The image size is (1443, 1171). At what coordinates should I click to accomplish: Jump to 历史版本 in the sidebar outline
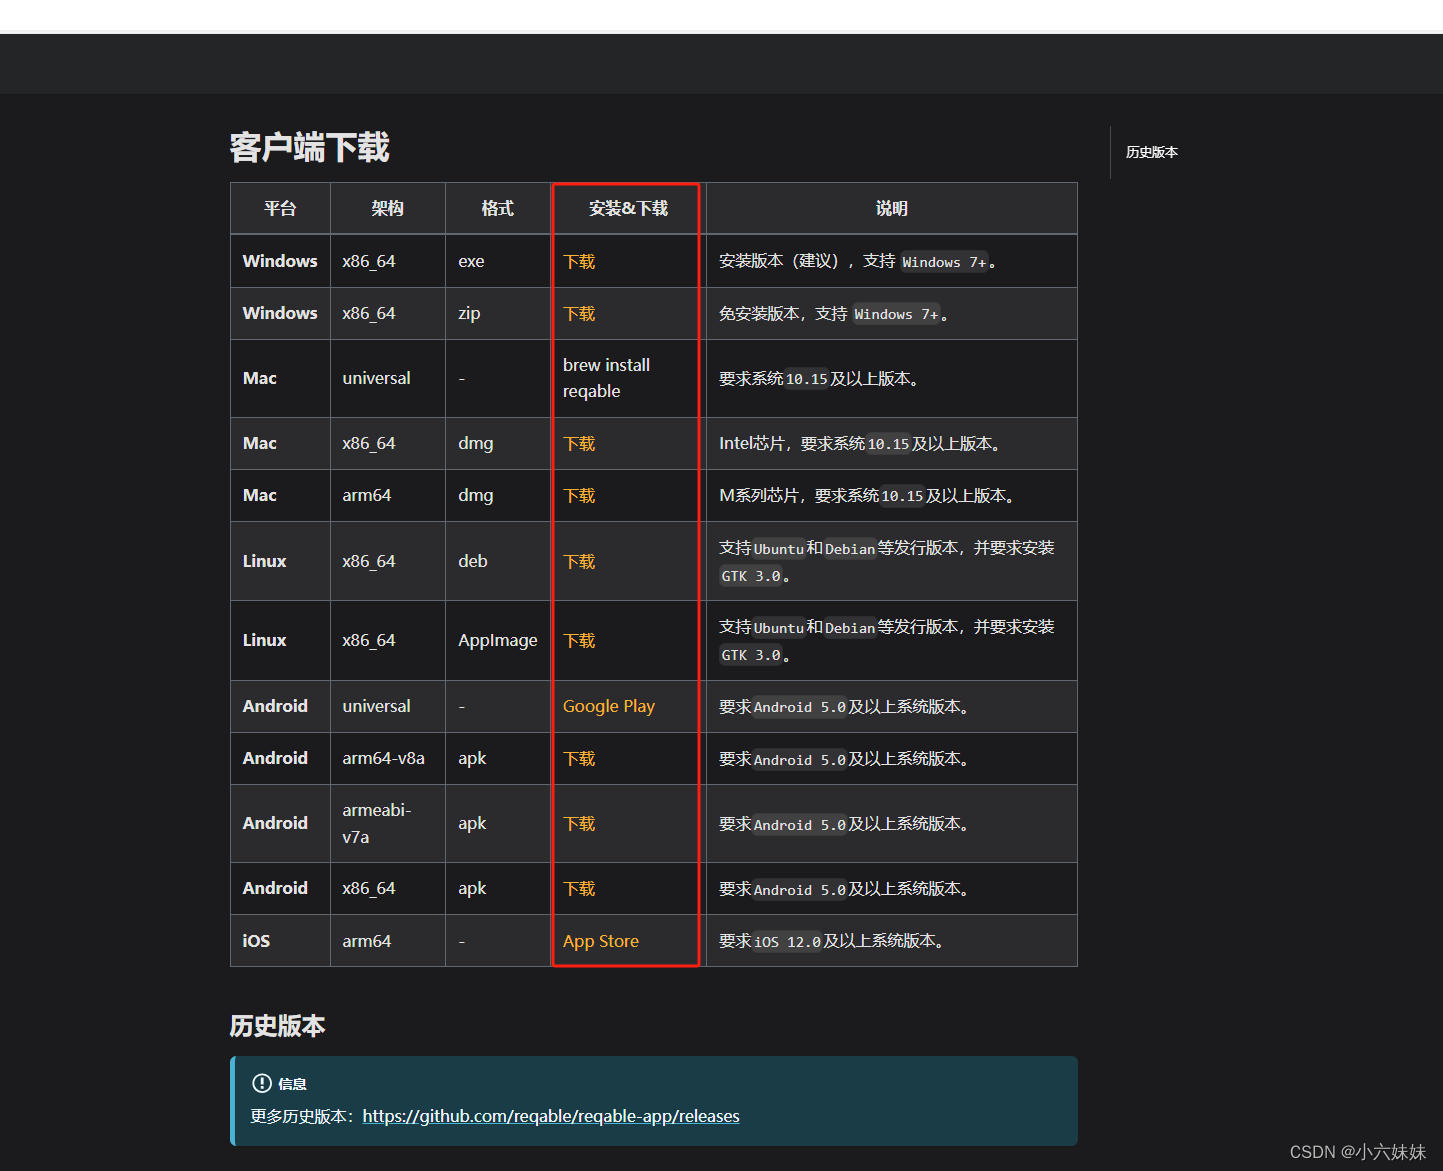point(1152,152)
